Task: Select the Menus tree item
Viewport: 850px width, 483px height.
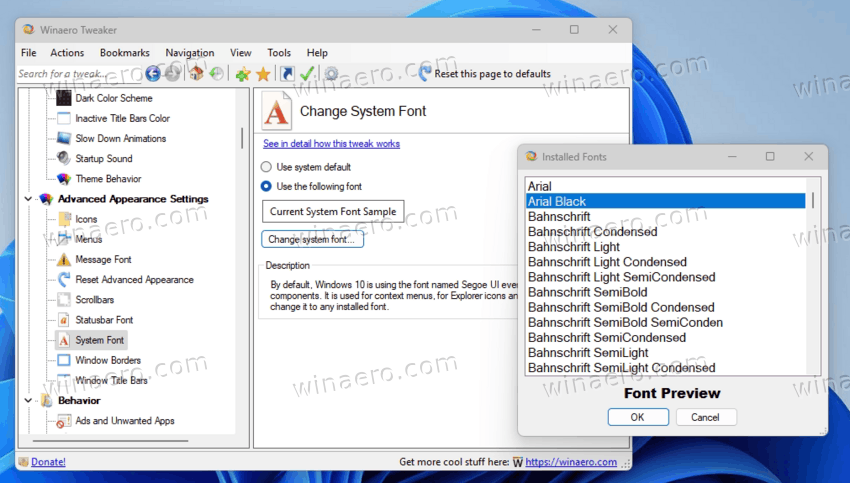Action: click(x=89, y=239)
